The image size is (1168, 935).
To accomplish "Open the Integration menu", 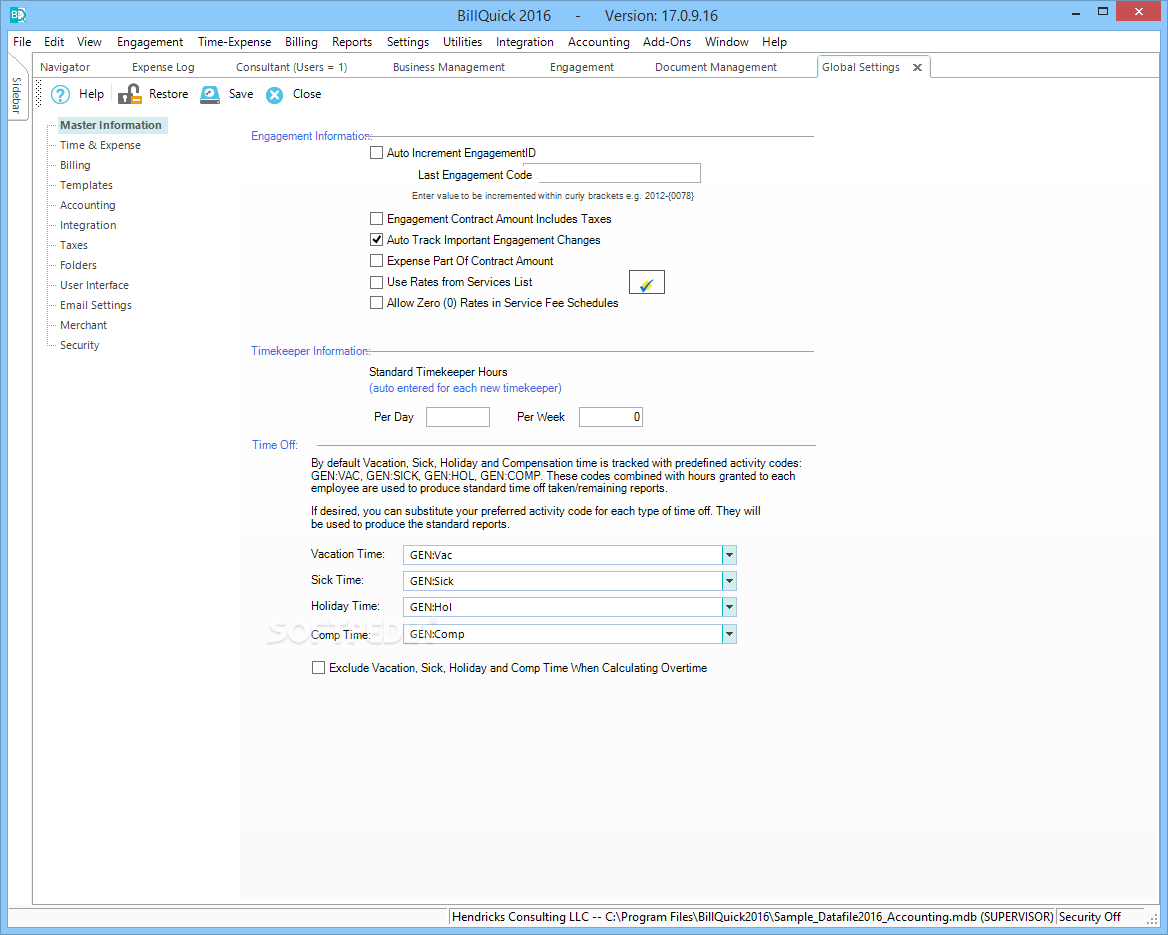I will 524,42.
